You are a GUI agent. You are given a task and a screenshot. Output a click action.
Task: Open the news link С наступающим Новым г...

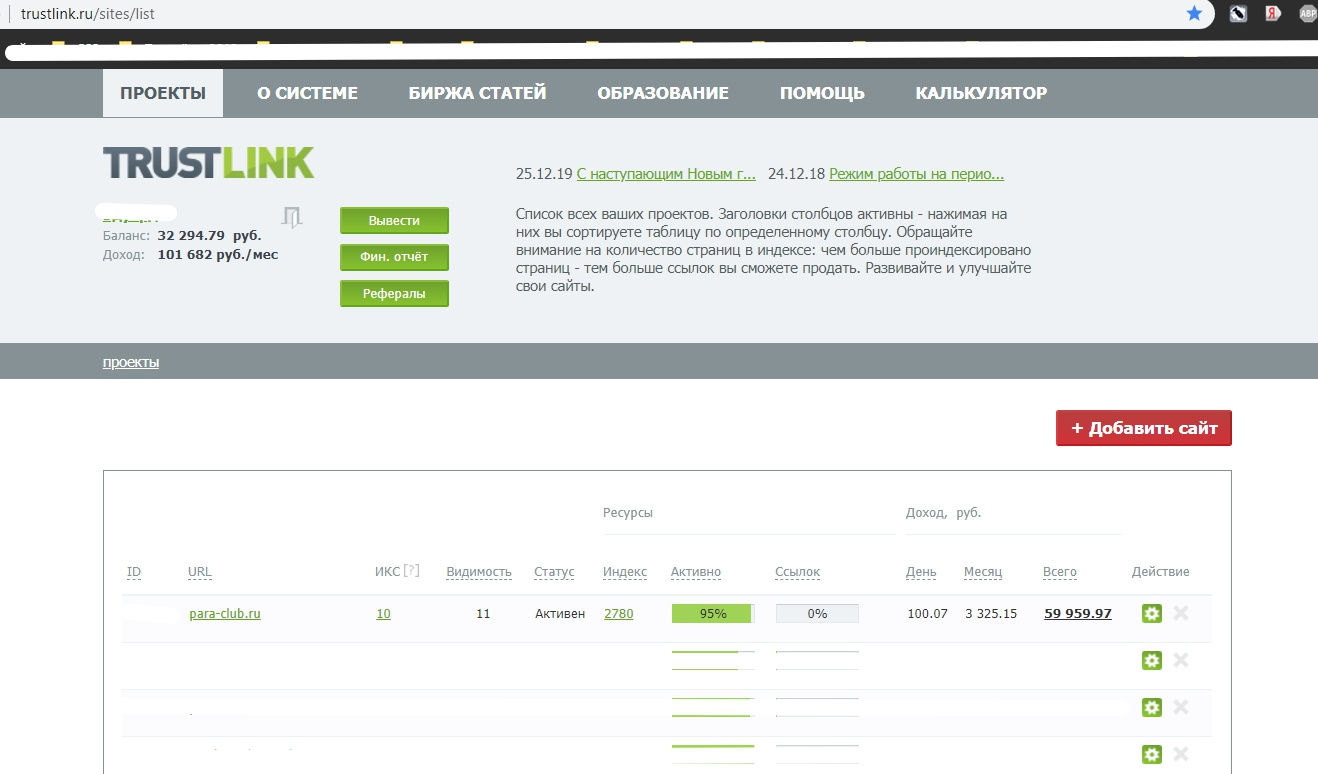tap(666, 174)
